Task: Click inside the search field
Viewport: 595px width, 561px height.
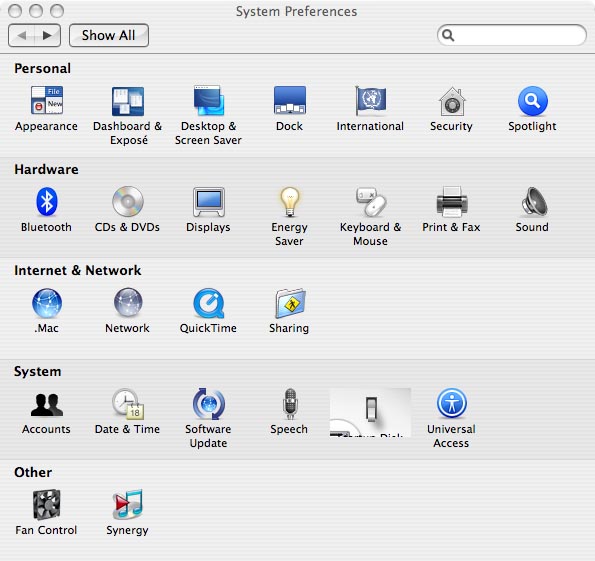Action: click(512, 35)
